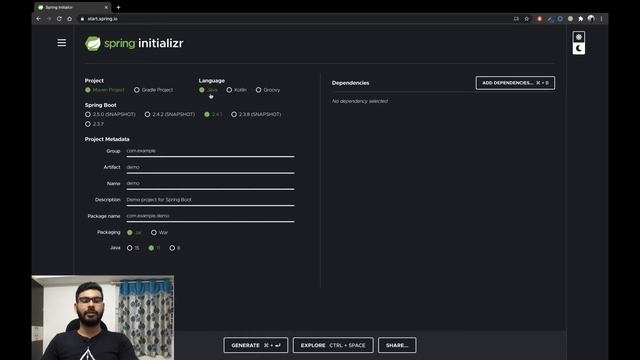The height and width of the screenshot is (360, 640).
Task: Click Add Dependencies button
Action: (x=515, y=83)
